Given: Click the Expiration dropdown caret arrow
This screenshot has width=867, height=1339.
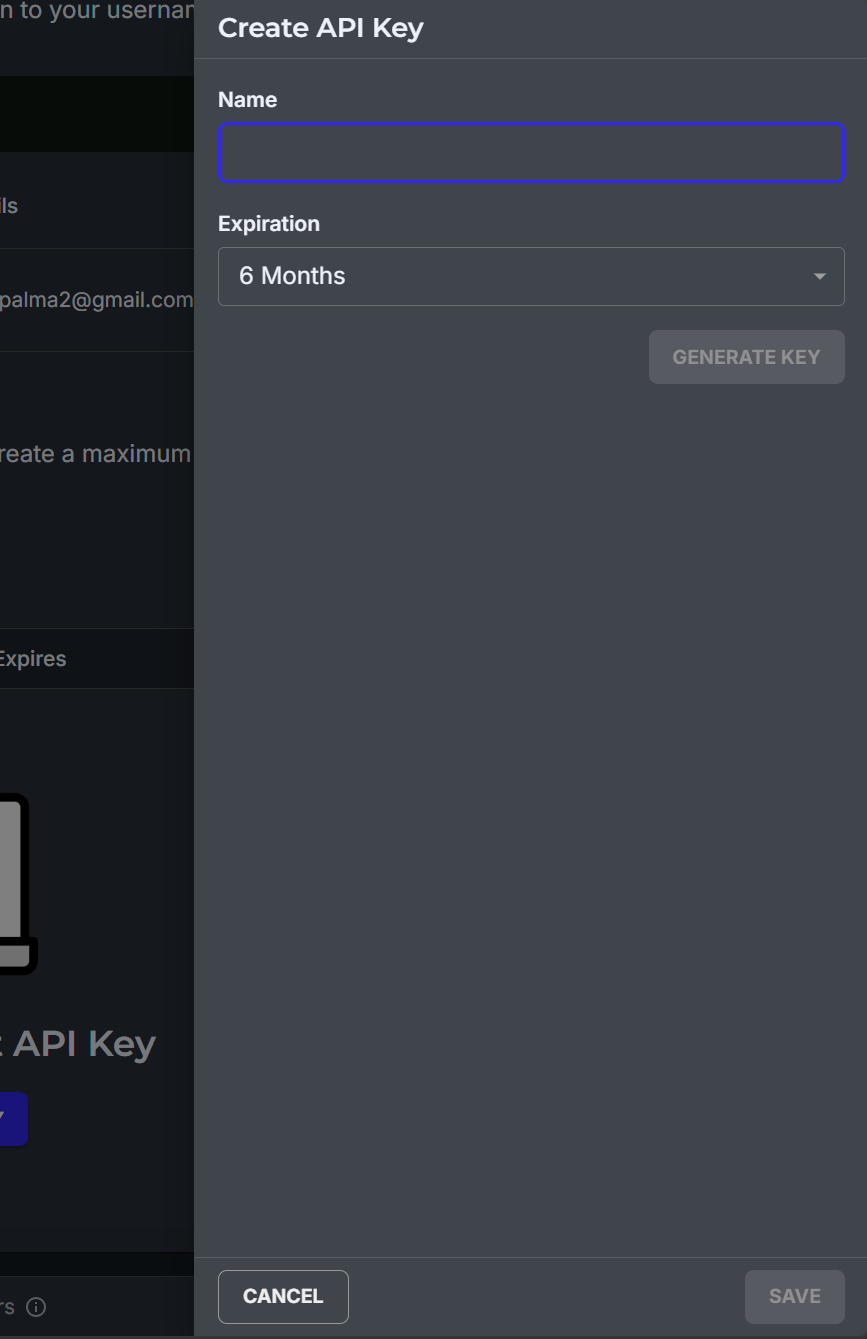Looking at the screenshot, I should pyautogui.click(x=820, y=276).
